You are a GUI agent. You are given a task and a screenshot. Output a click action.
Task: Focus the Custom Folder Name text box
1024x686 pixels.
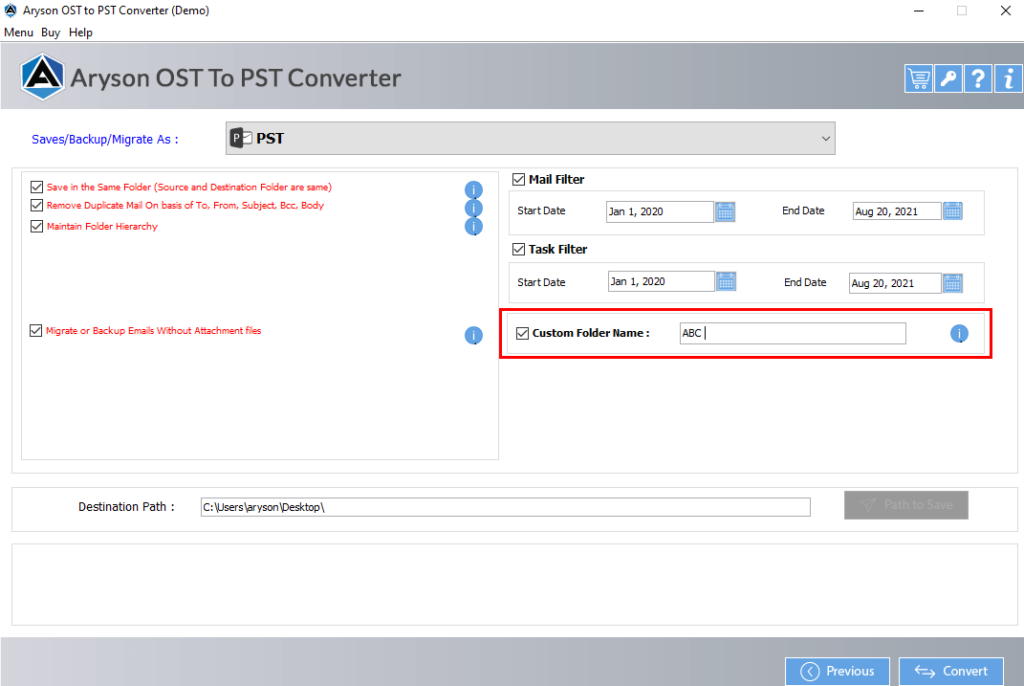click(x=792, y=333)
